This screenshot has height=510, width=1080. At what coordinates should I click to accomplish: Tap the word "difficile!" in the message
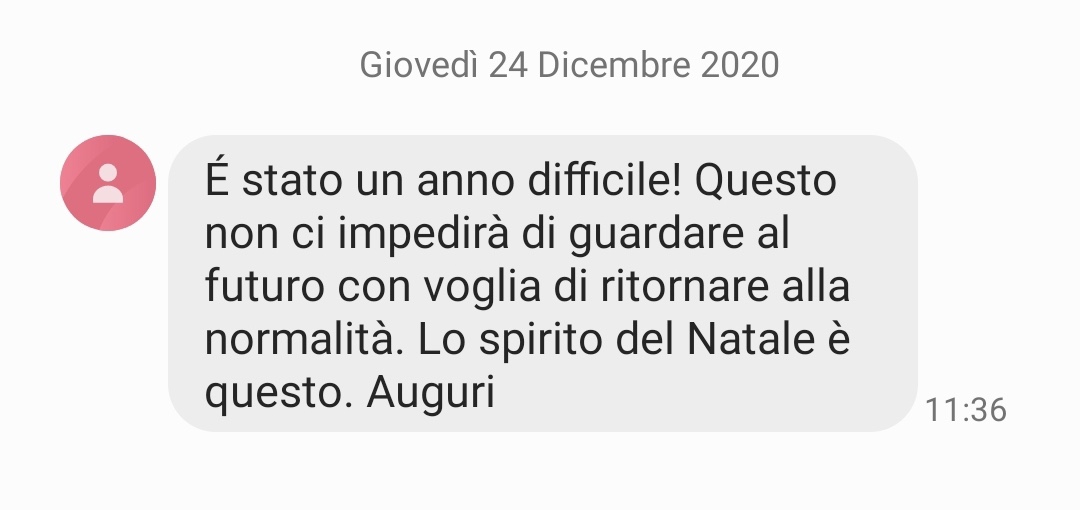[x=605, y=181]
